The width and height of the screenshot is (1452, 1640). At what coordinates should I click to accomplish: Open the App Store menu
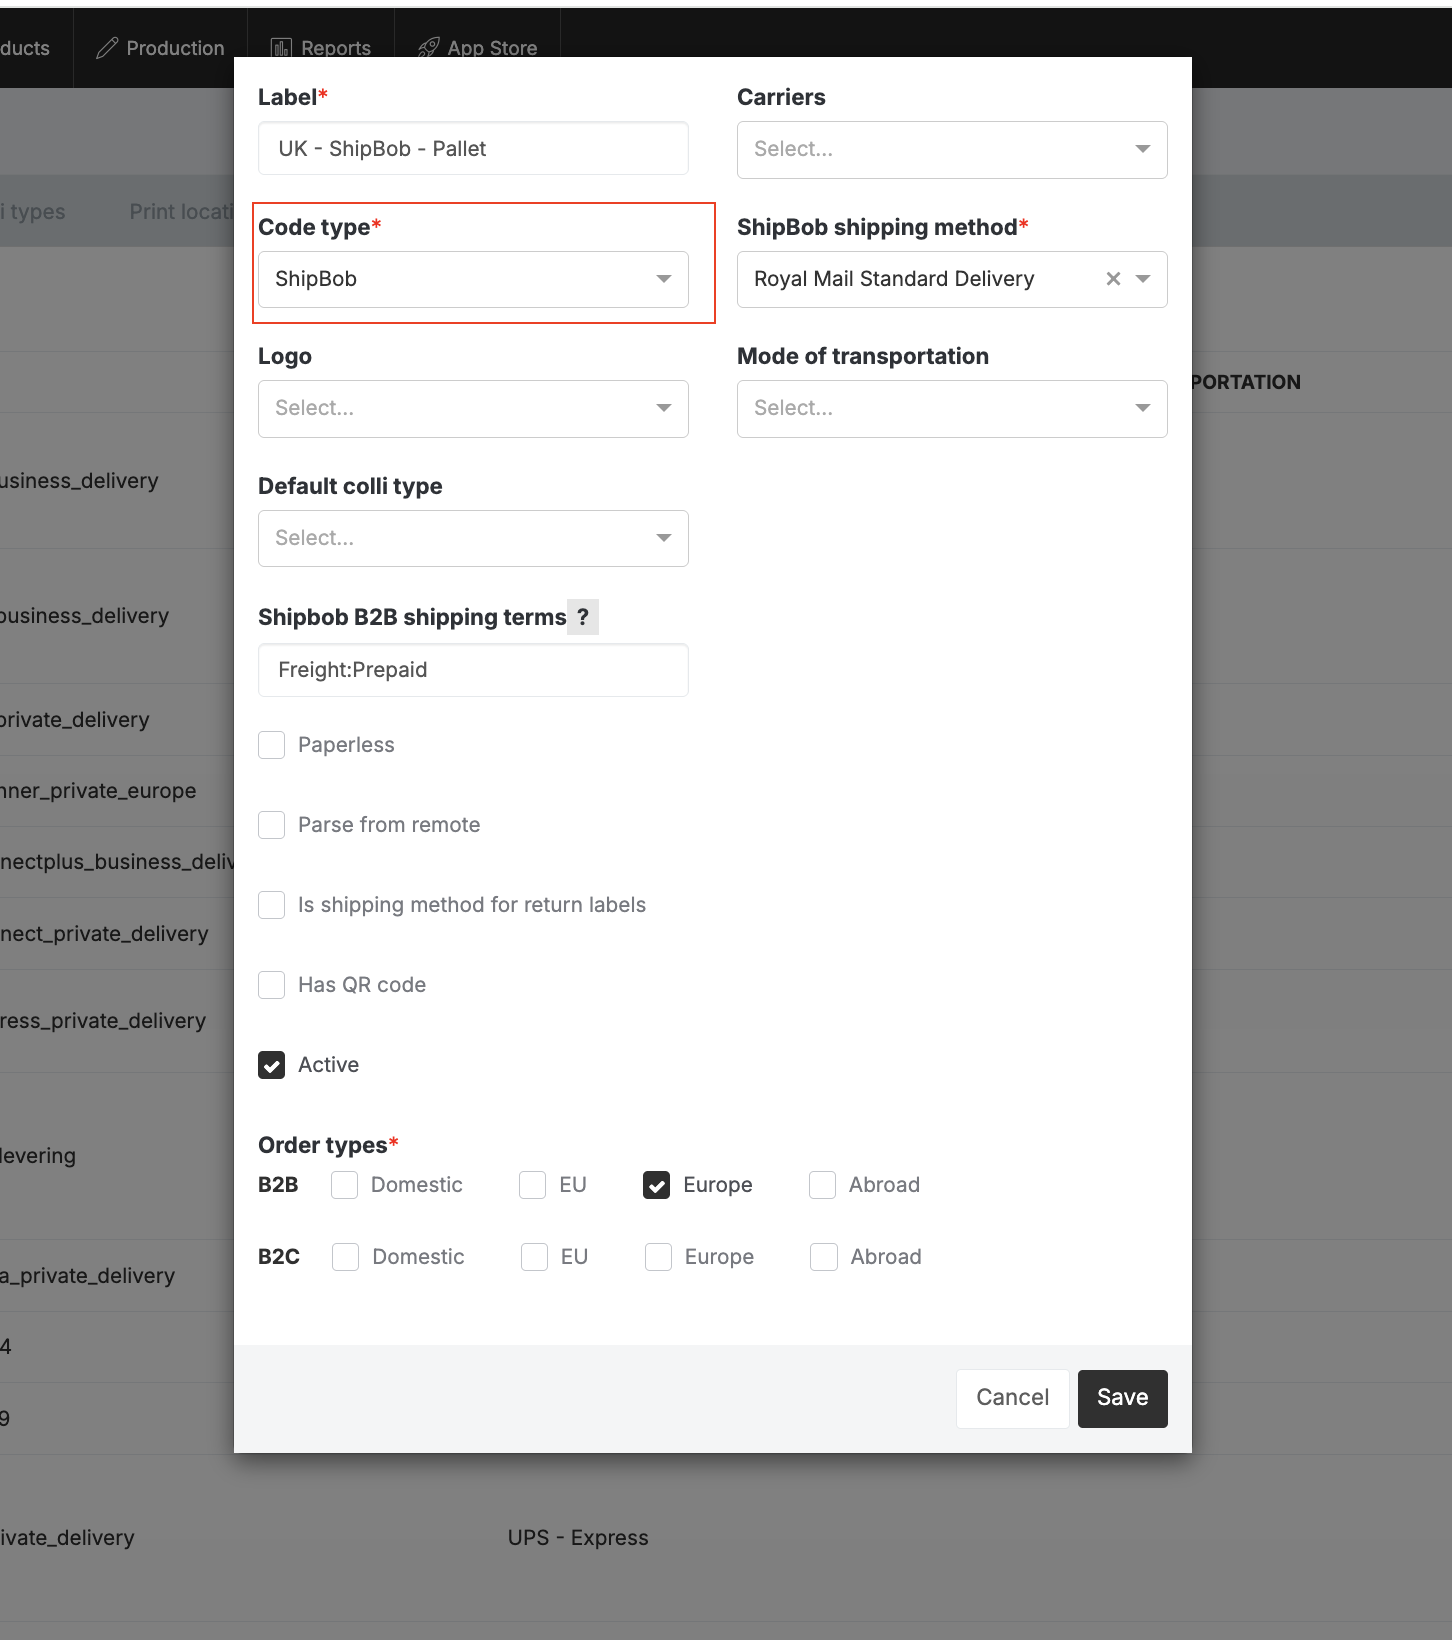pyautogui.click(x=478, y=48)
